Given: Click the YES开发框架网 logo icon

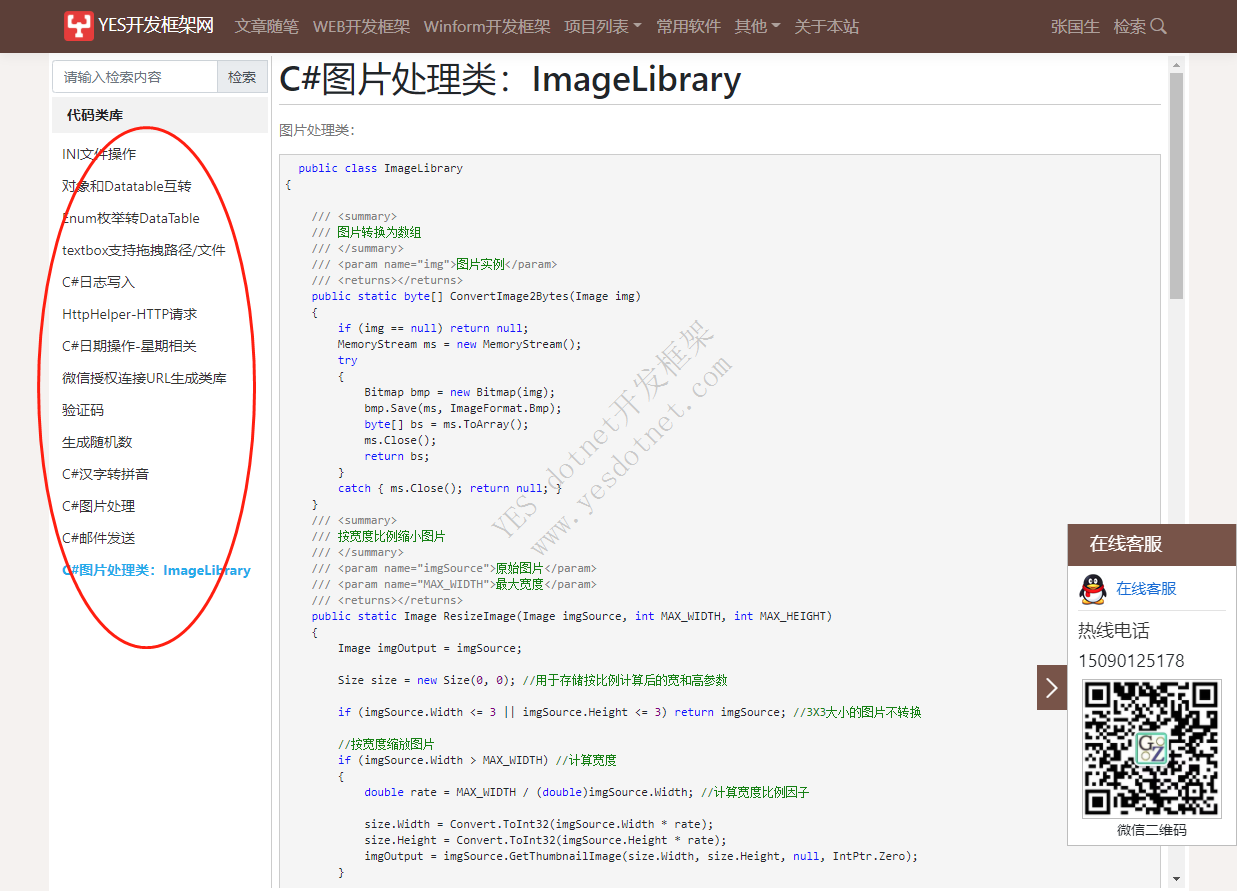Looking at the screenshot, I should [79, 26].
